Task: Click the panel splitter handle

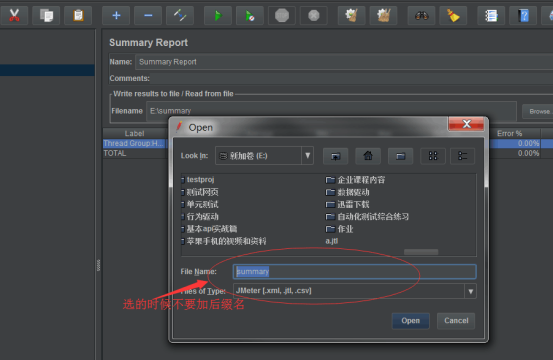Action: [98, 265]
